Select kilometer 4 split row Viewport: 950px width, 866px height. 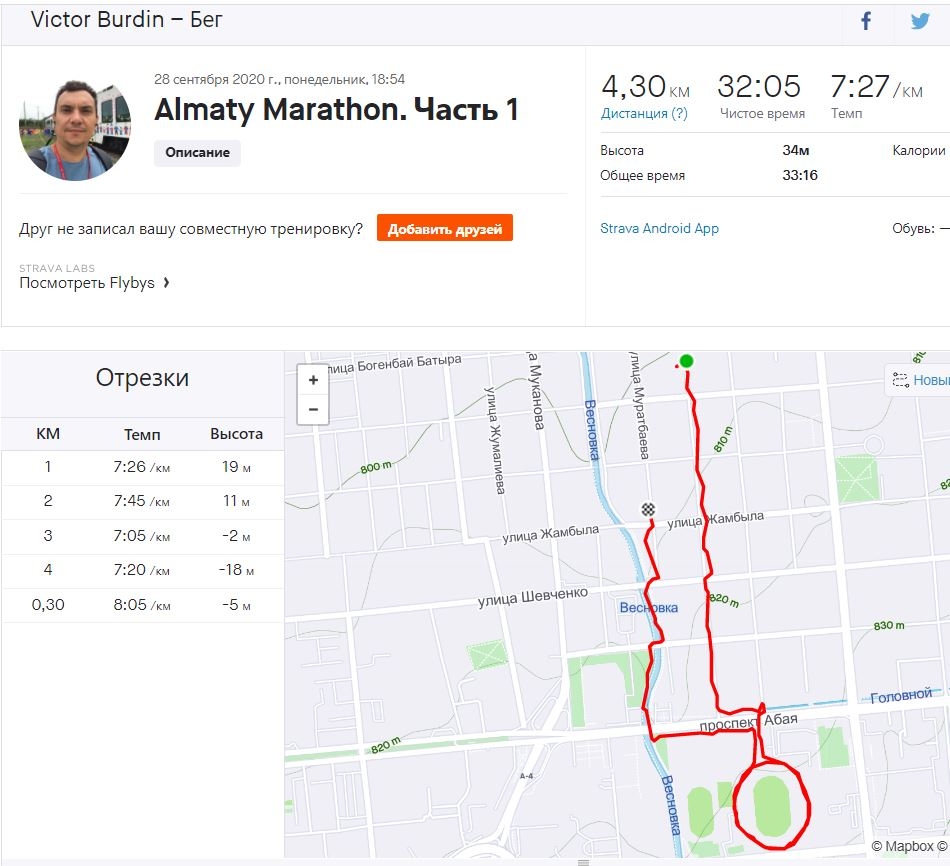click(x=143, y=571)
